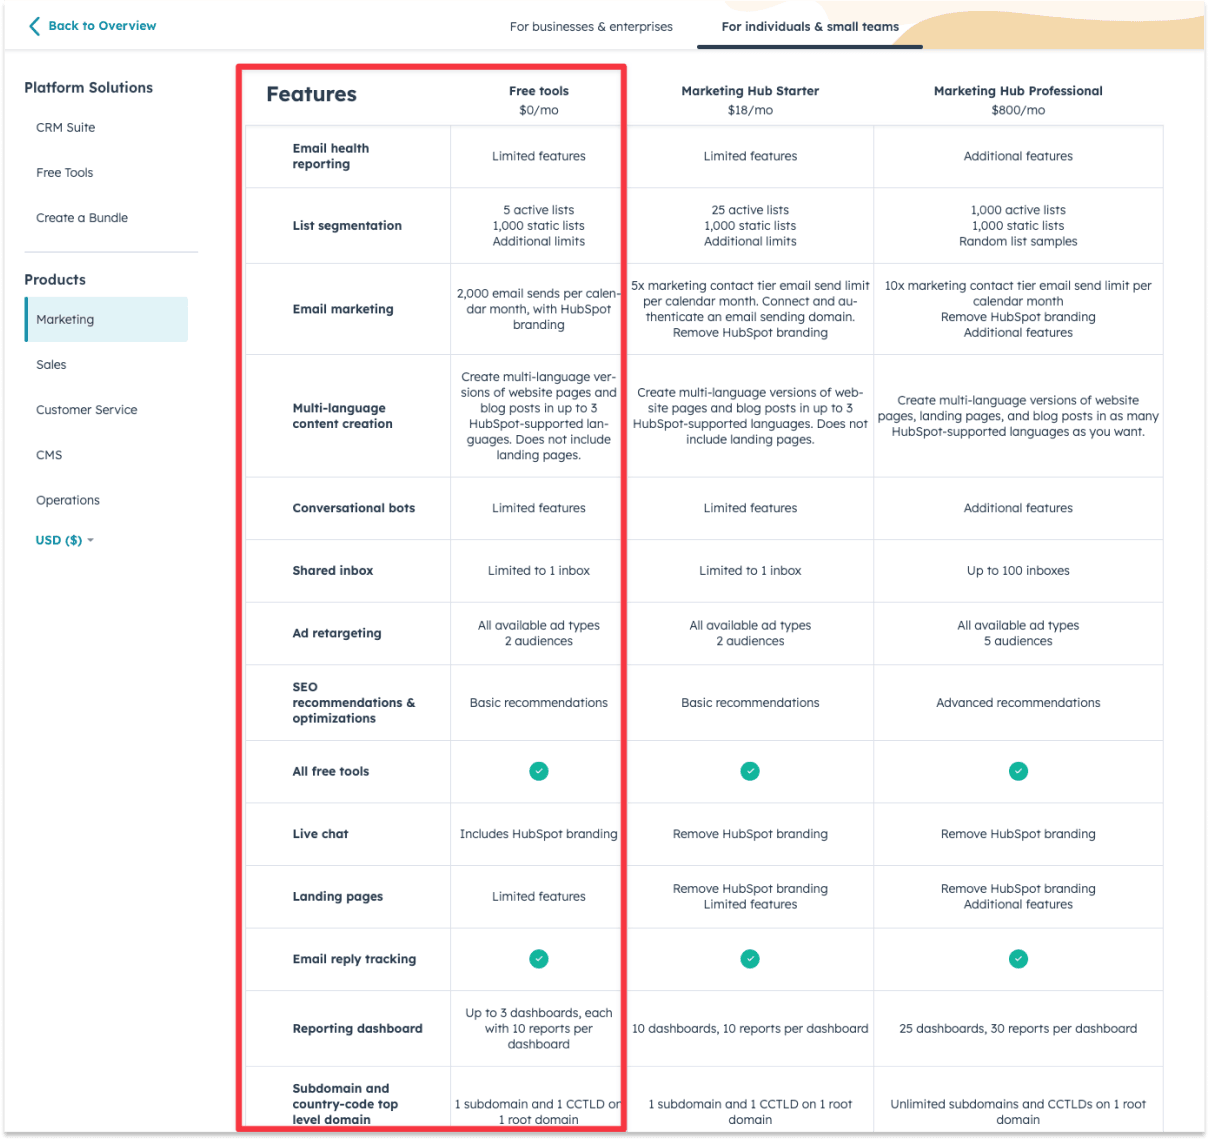This screenshot has height=1140, width=1209.
Task: Click the All free tools checkmark under Free tools
Action: [538, 771]
